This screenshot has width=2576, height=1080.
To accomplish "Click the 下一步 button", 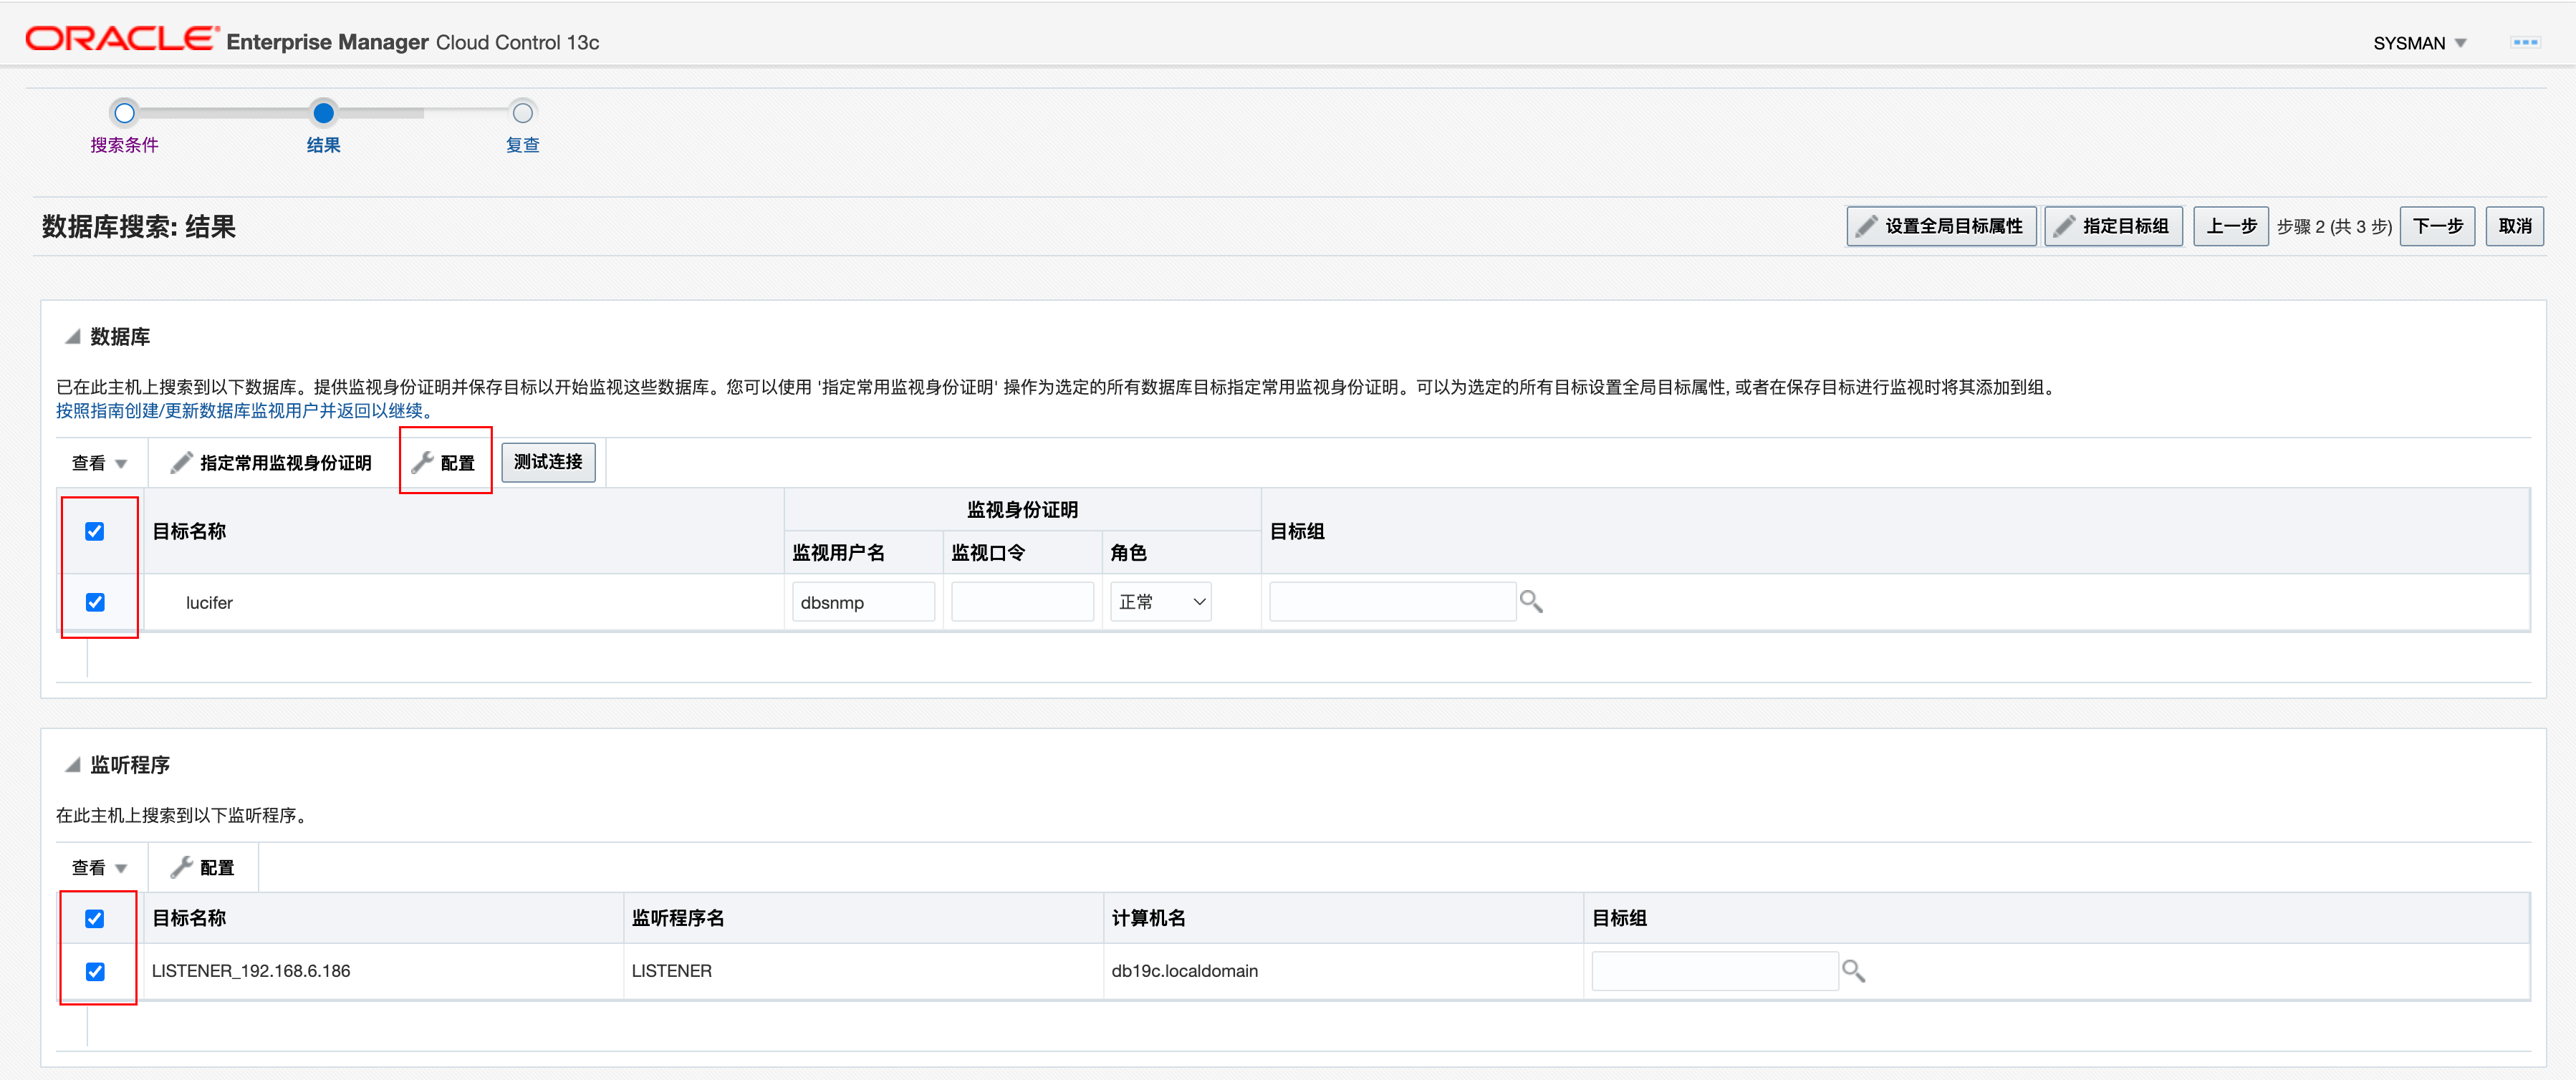I will pos(2436,226).
